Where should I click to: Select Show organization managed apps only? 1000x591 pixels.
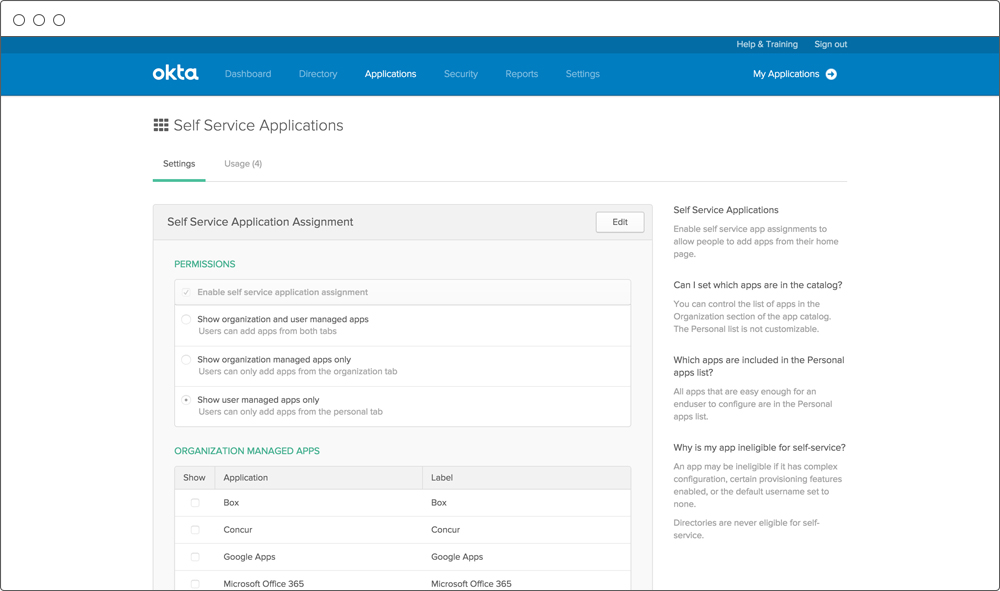coord(185,359)
